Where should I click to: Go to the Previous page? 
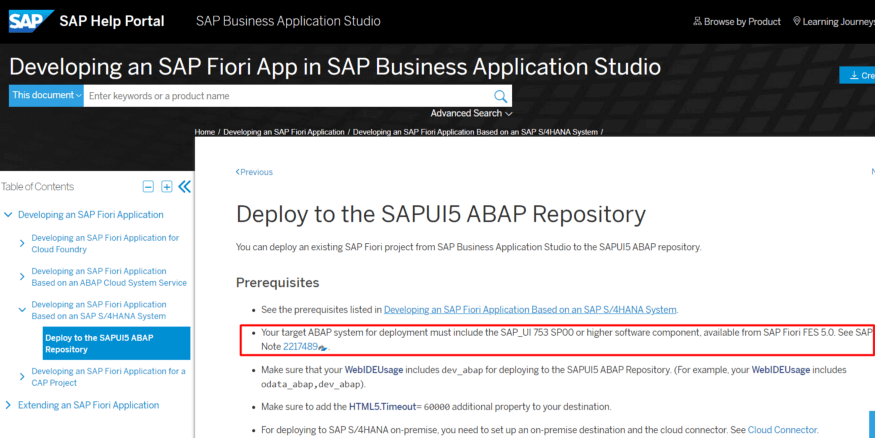254,172
